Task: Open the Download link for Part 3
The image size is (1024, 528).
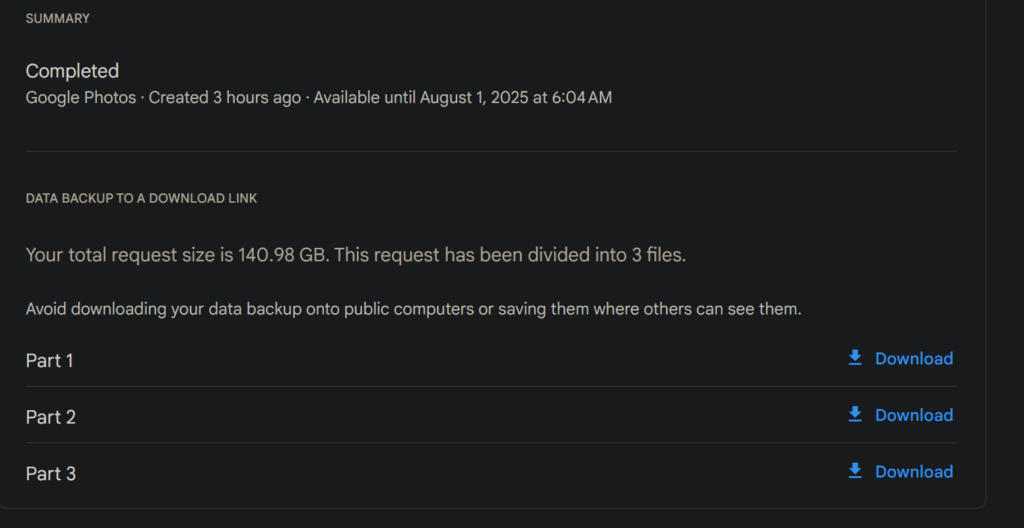Action: 914,472
